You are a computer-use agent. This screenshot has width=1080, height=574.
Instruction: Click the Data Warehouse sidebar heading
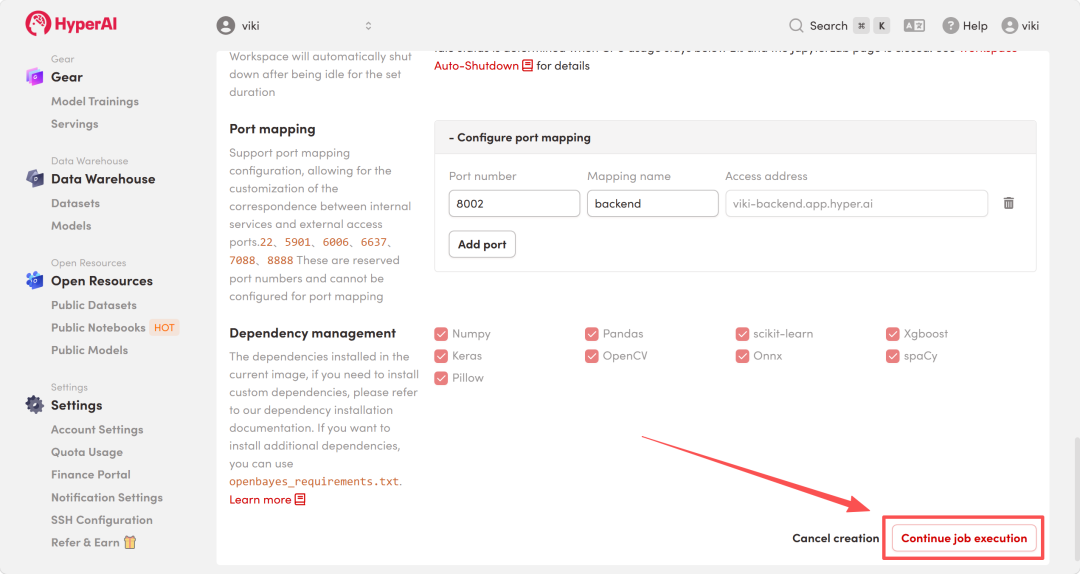point(103,179)
